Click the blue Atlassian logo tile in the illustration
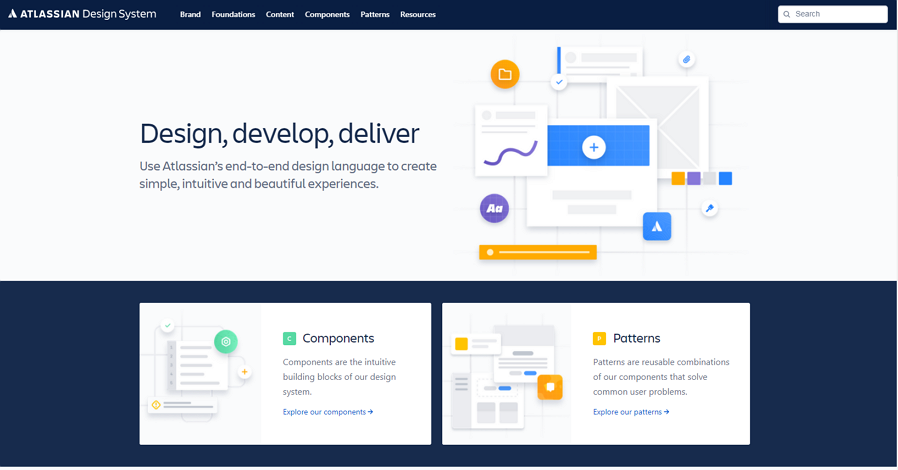This screenshot has height=470, width=898. (x=657, y=226)
